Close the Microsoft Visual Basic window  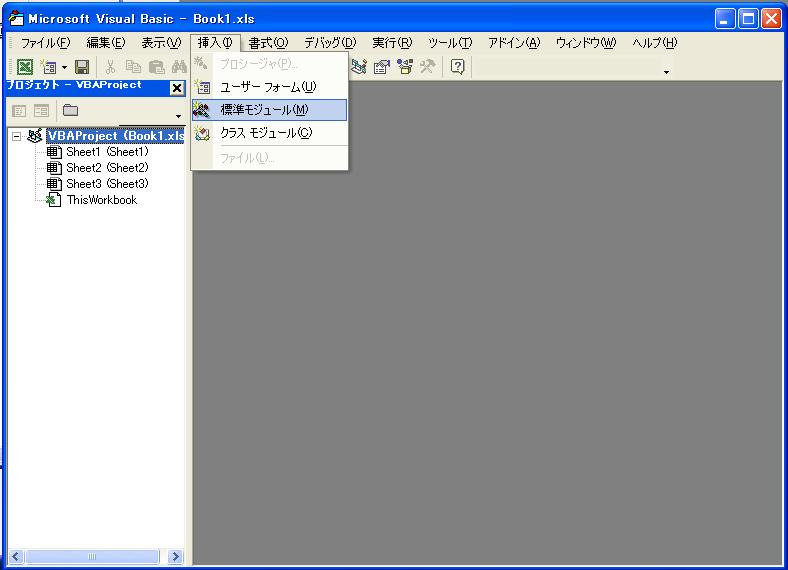pos(771,19)
